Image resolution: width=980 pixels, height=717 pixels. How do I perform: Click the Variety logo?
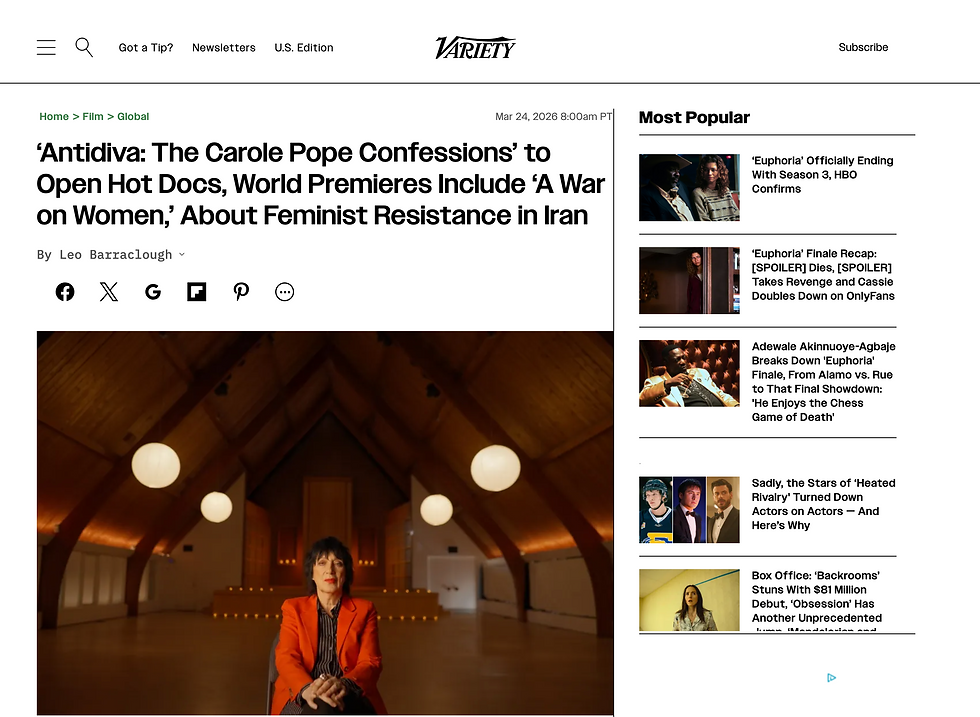pyautogui.click(x=475, y=48)
